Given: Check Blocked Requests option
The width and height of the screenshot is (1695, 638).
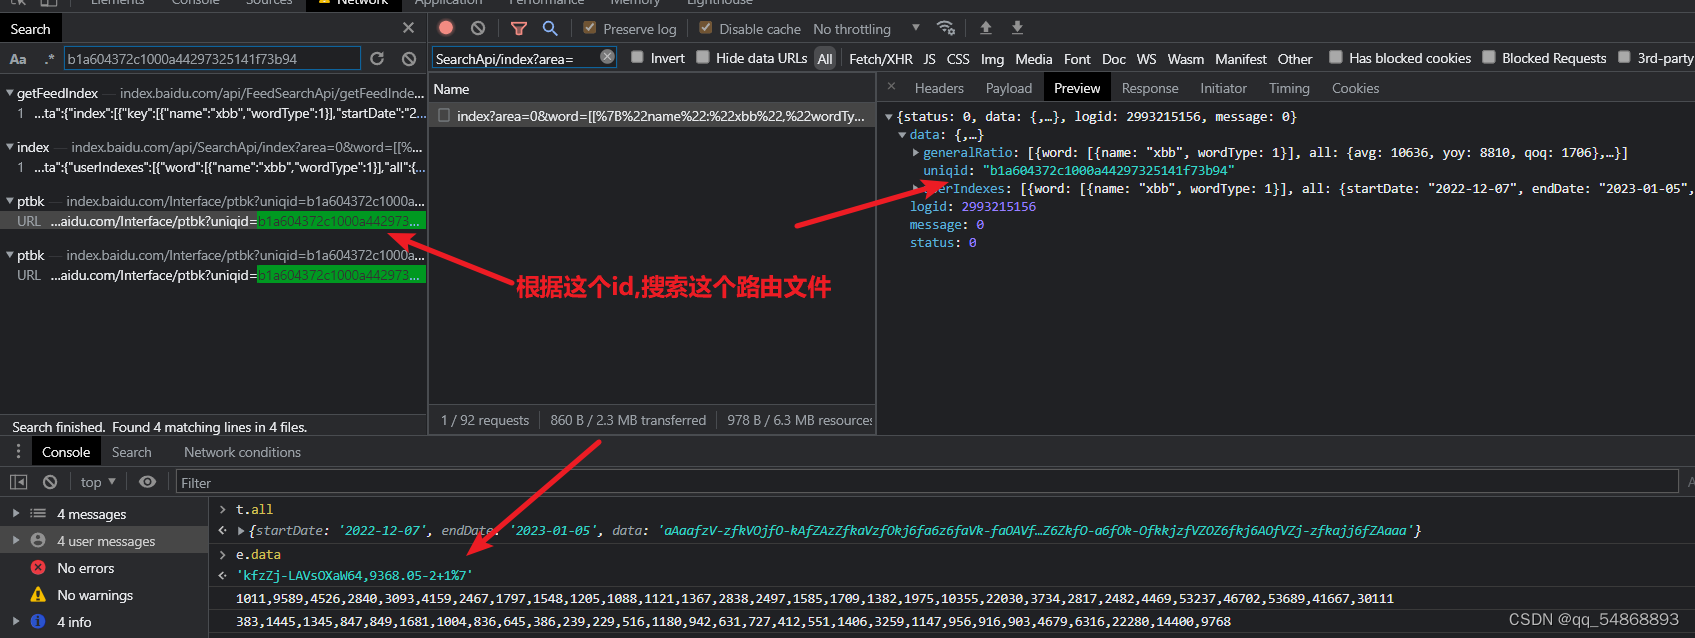Looking at the screenshot, I should coord(1488,57).
